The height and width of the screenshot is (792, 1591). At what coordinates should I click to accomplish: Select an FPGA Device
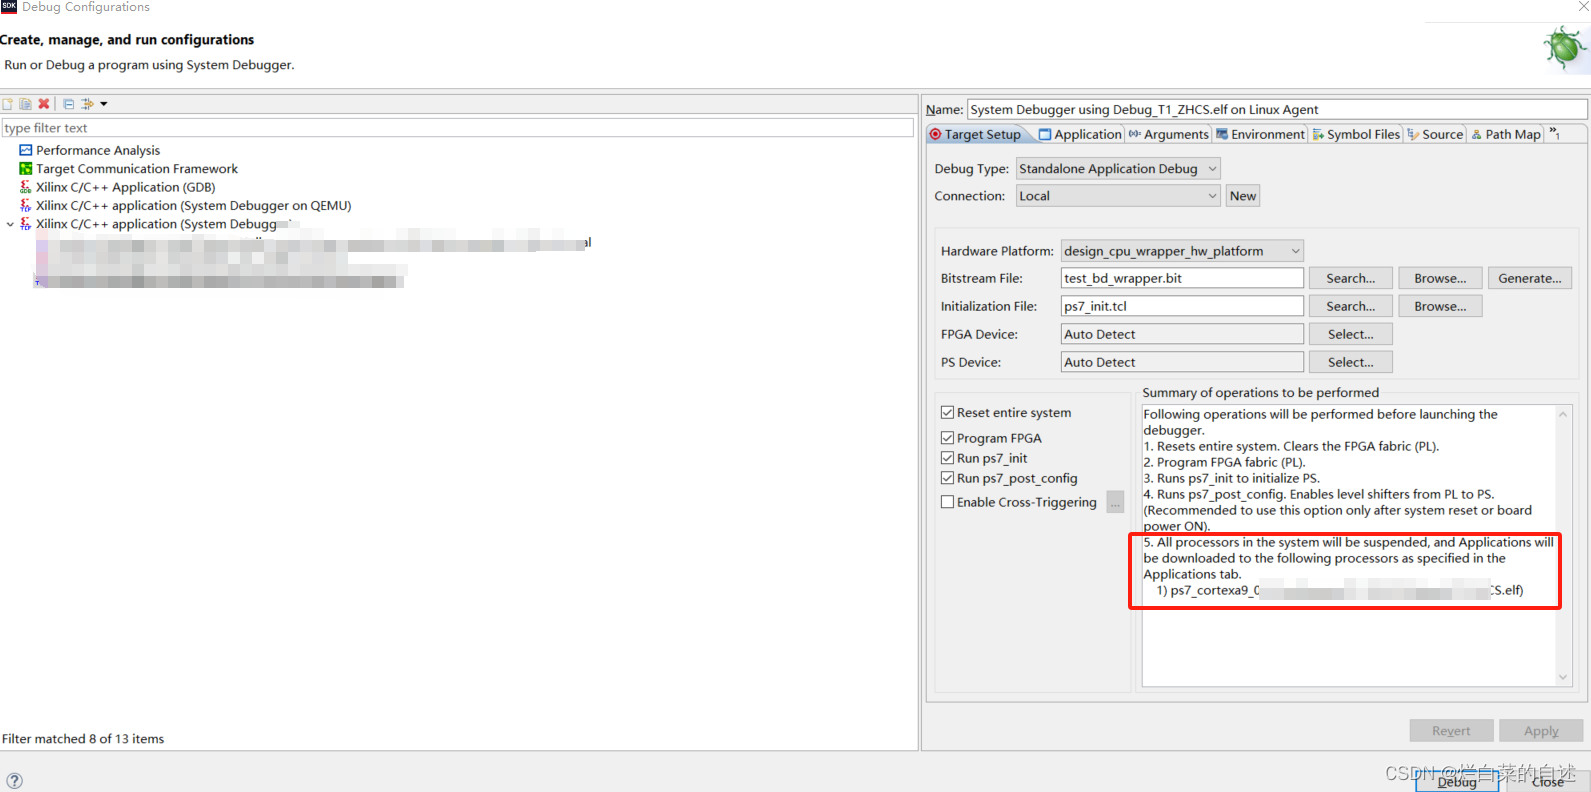[x=1351, y=334]
